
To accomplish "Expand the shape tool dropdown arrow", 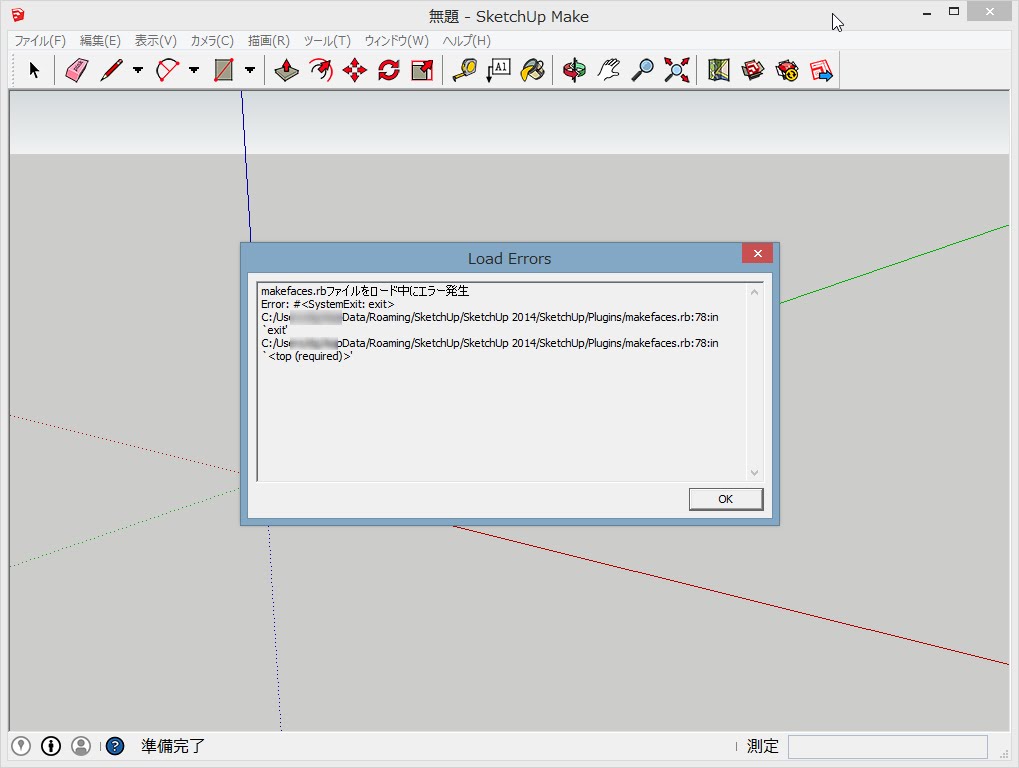I will click(x=250, y=70).
